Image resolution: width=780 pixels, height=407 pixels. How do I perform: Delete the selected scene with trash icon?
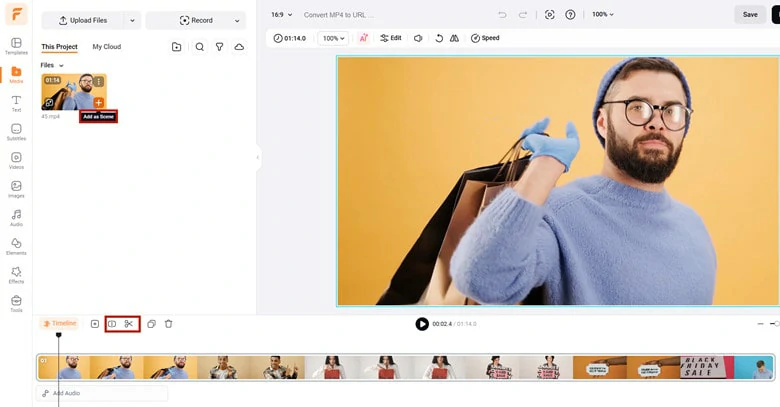(x=169, y=324)
